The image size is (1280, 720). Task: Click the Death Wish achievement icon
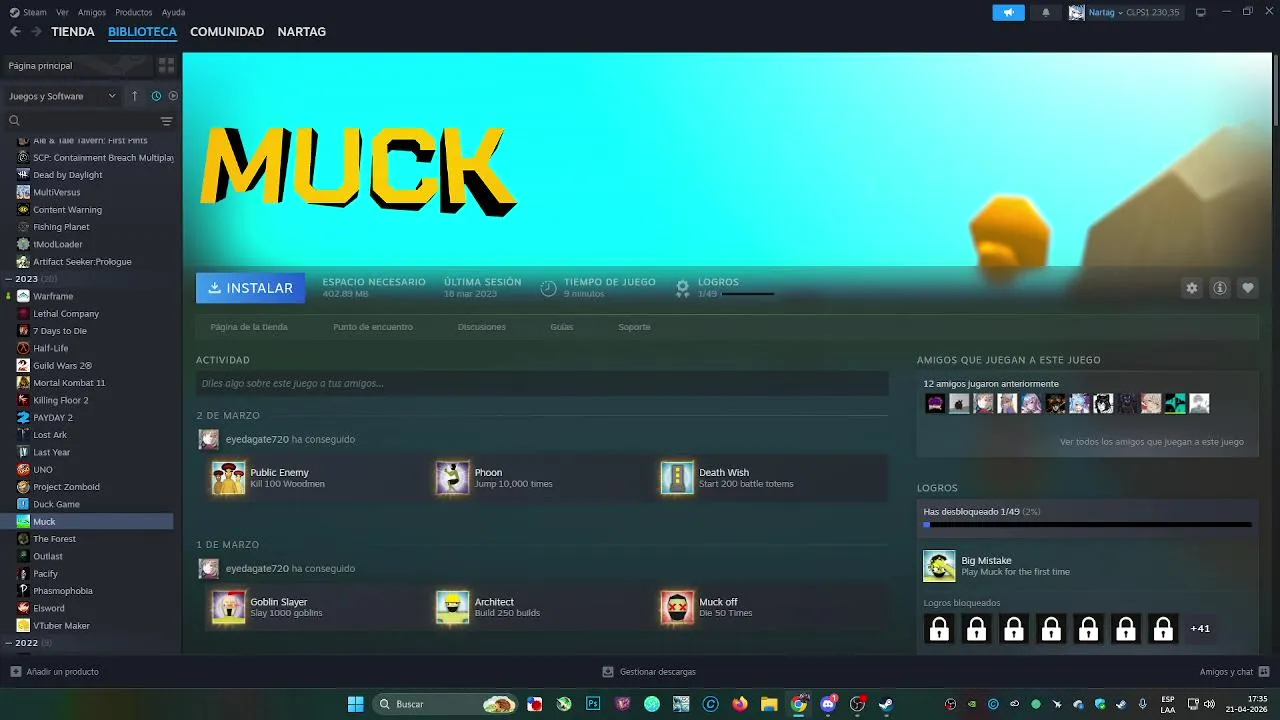[677, 478]
